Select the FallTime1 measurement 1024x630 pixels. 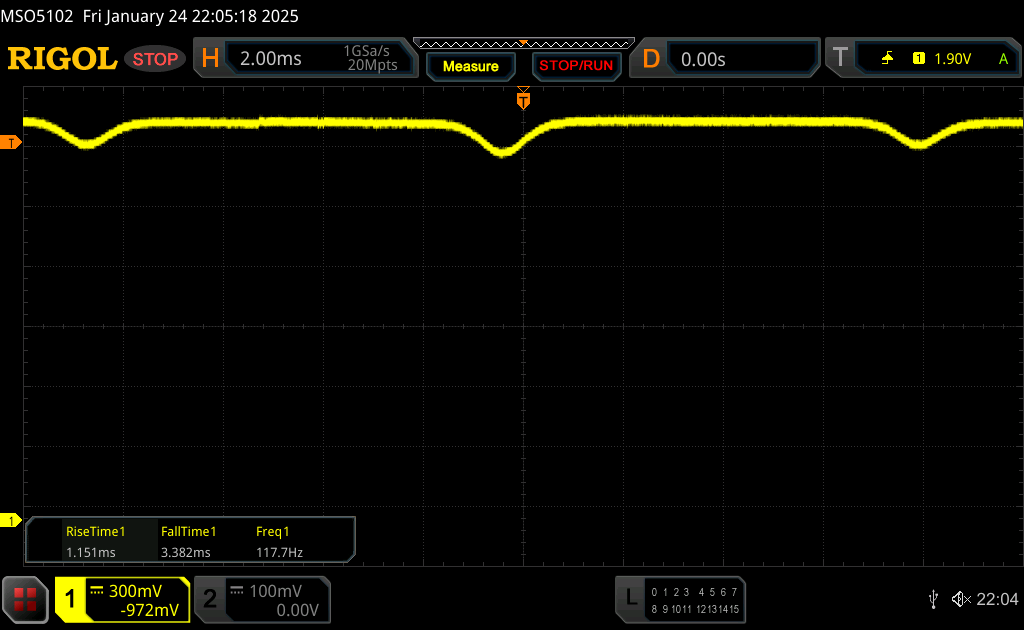pos(189,531)
